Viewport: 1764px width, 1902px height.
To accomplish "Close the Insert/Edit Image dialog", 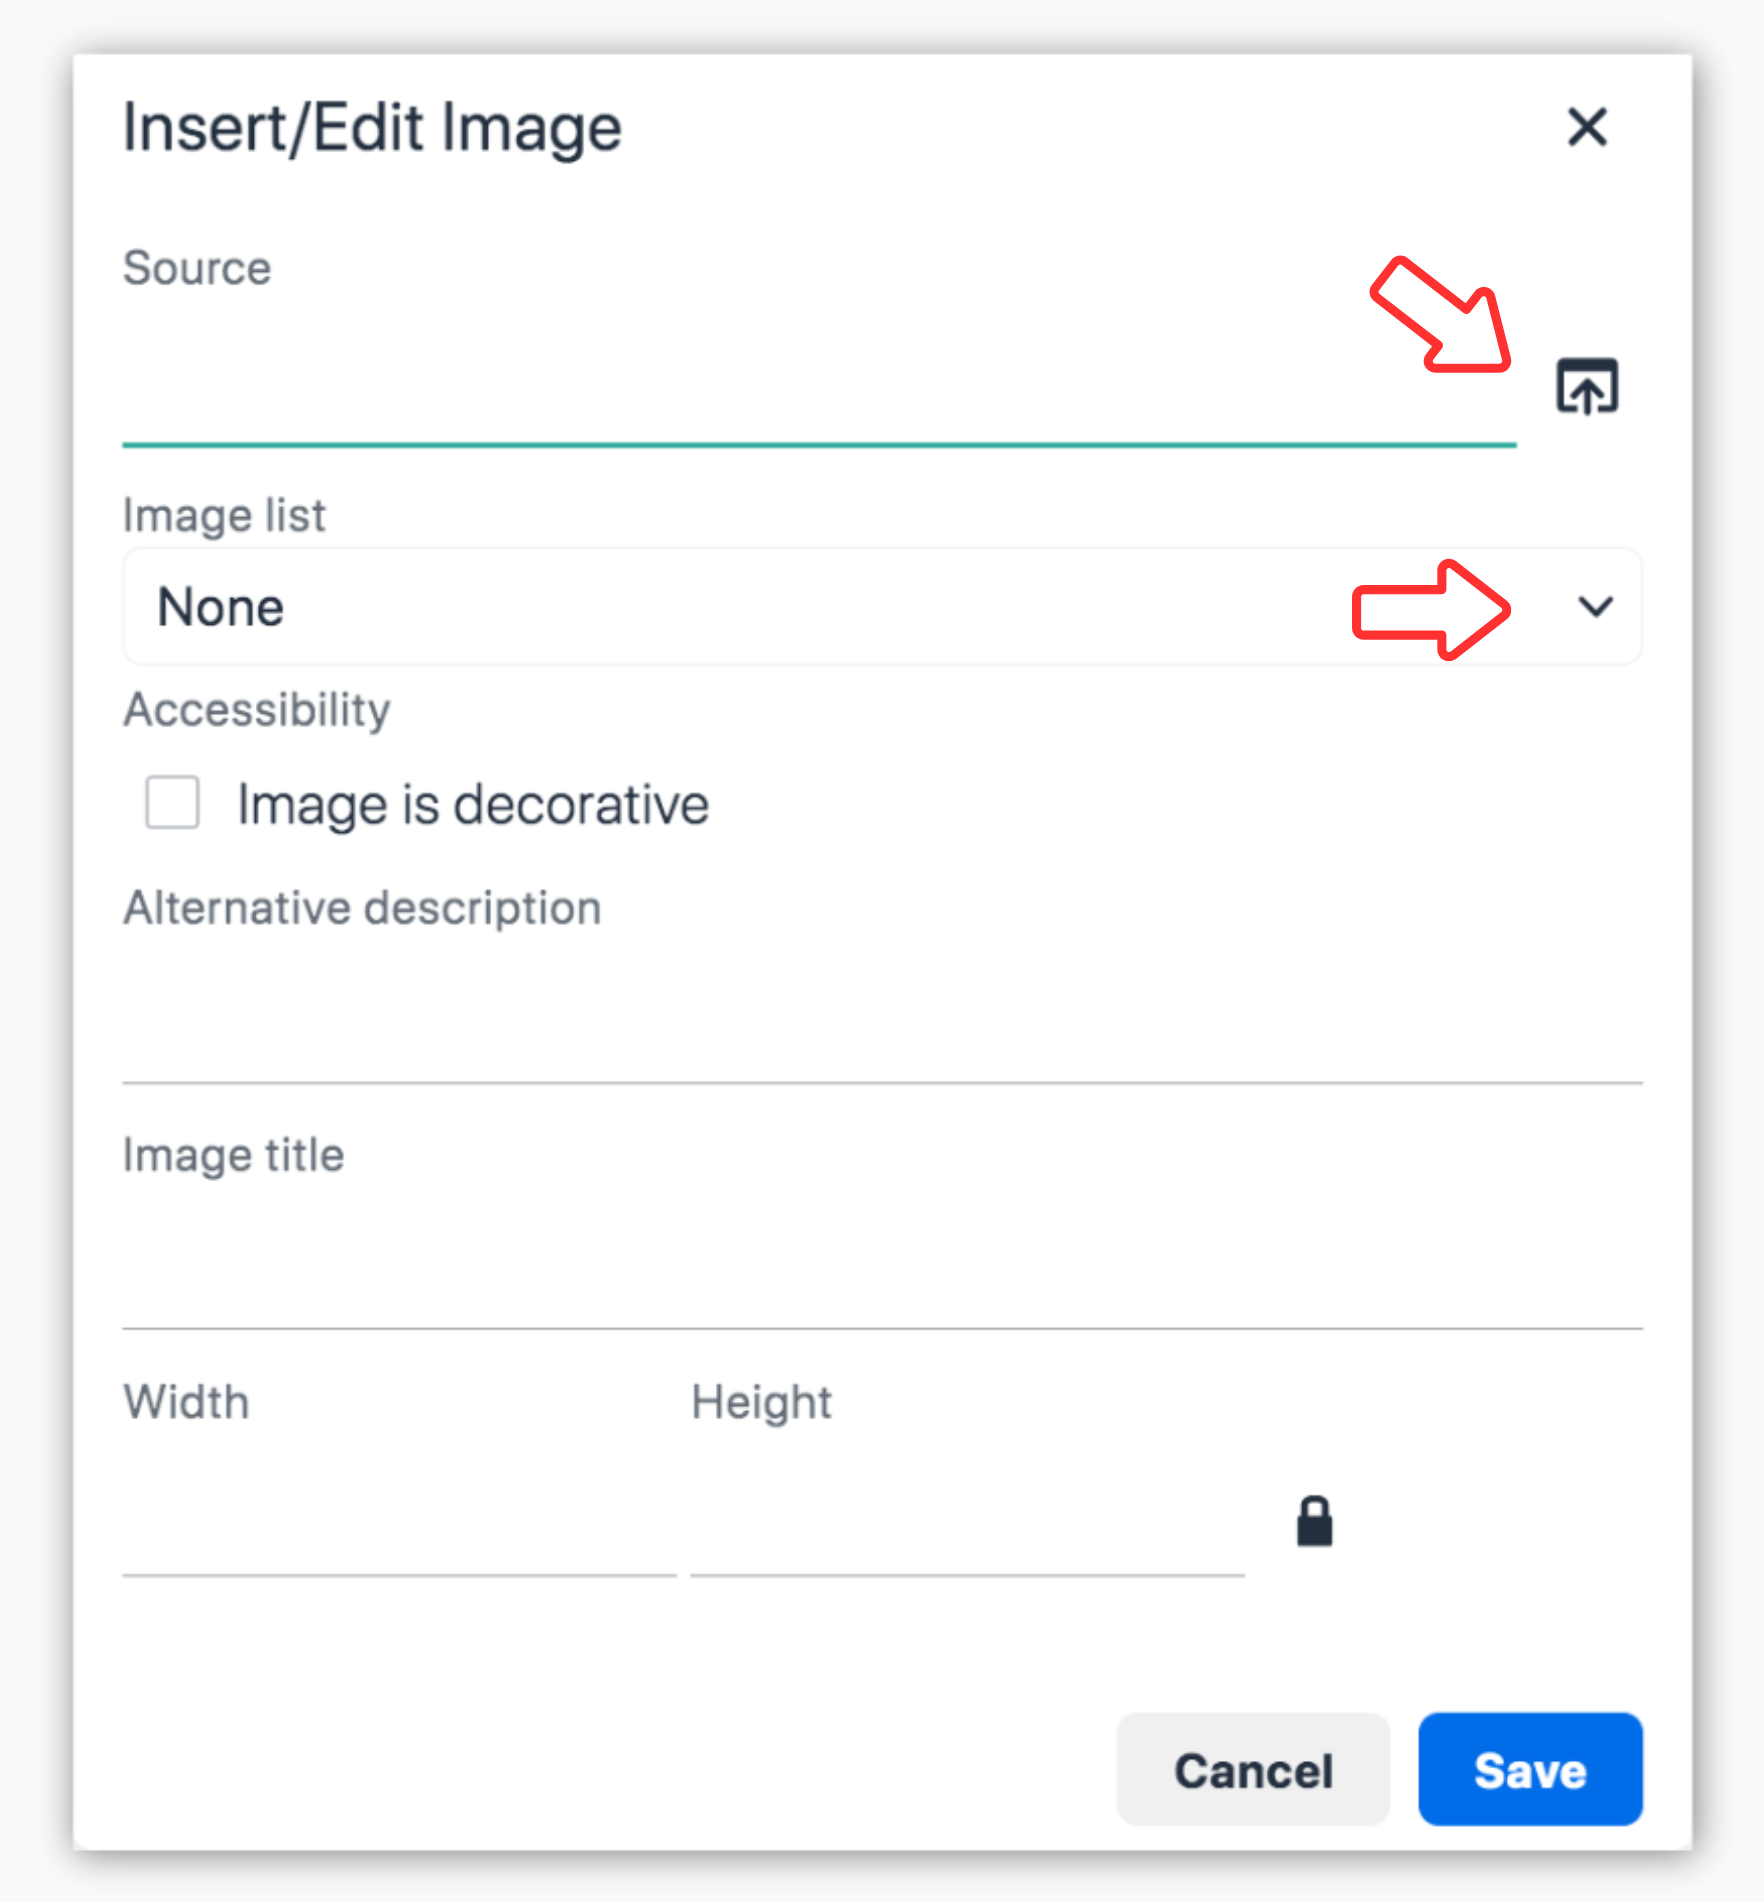I will click(1586, 128).
